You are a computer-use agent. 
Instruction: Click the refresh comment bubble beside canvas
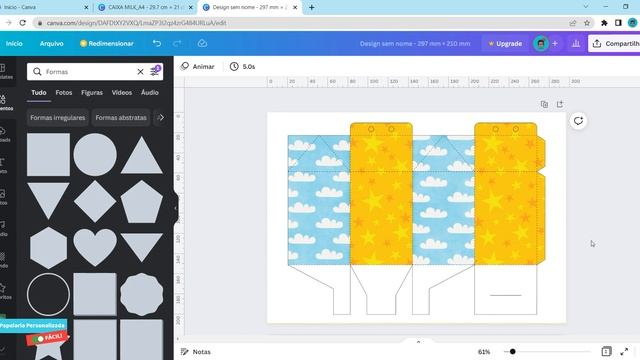[578, 121]
